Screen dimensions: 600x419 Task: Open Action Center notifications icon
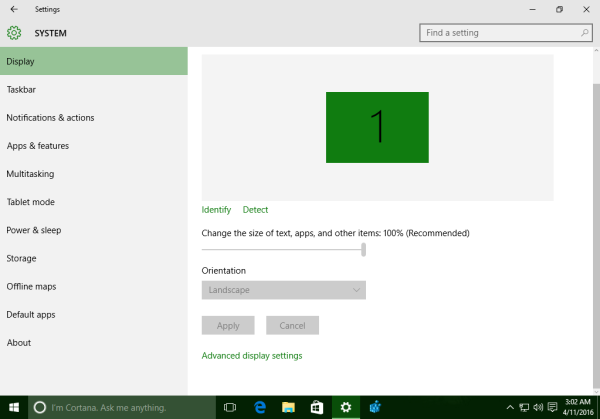552,407
